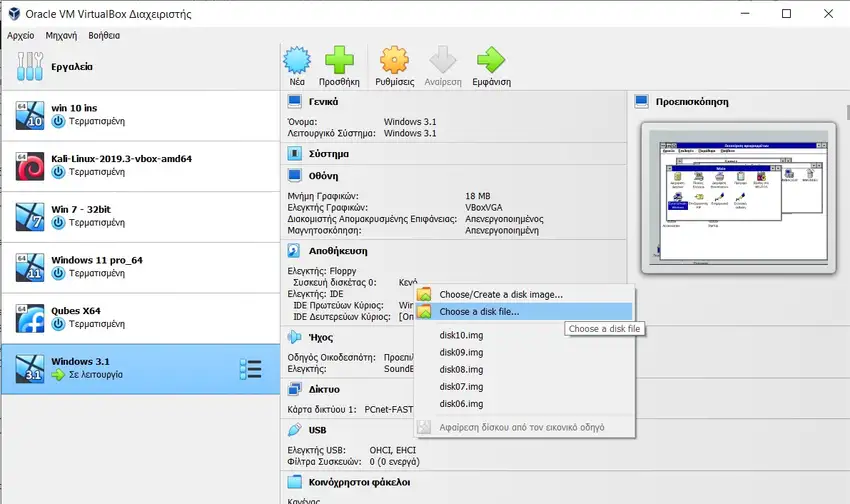850x504 pixels.
Task: Click the 'Συσκευή δισκέτας 0:' floppy entry
Action: tap(334, 282)
